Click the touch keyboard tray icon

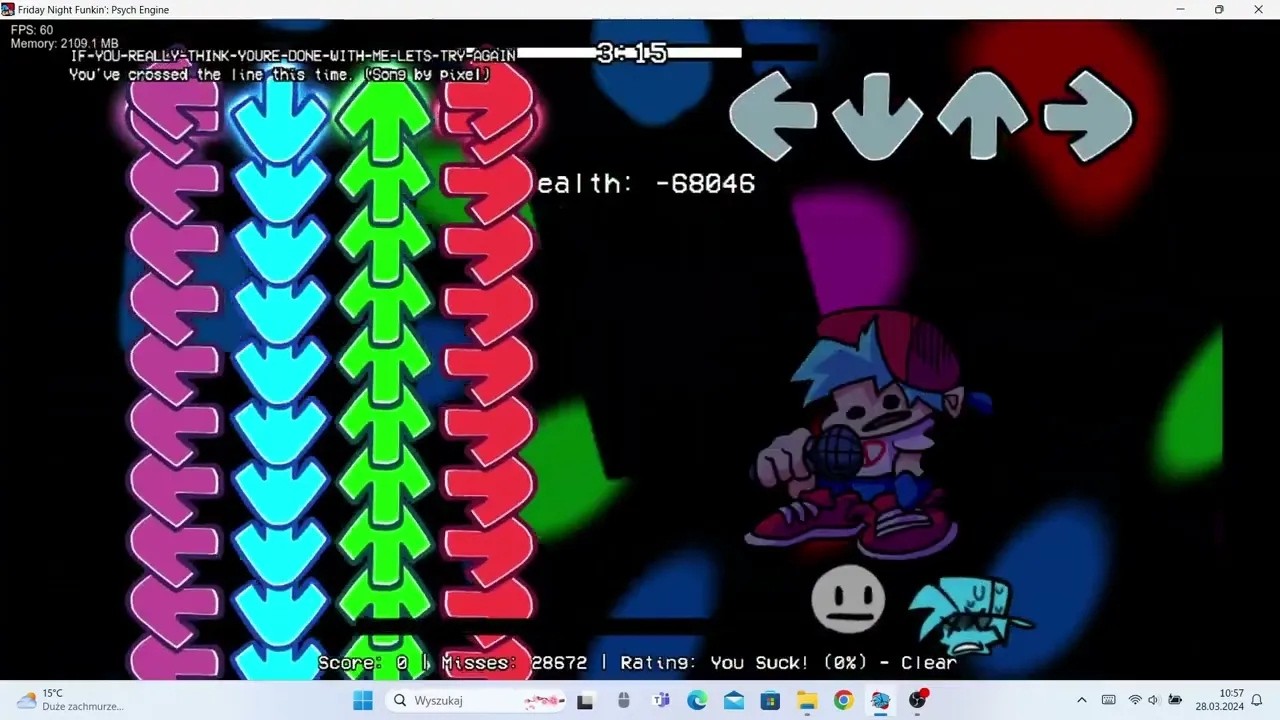point(1108,700)
